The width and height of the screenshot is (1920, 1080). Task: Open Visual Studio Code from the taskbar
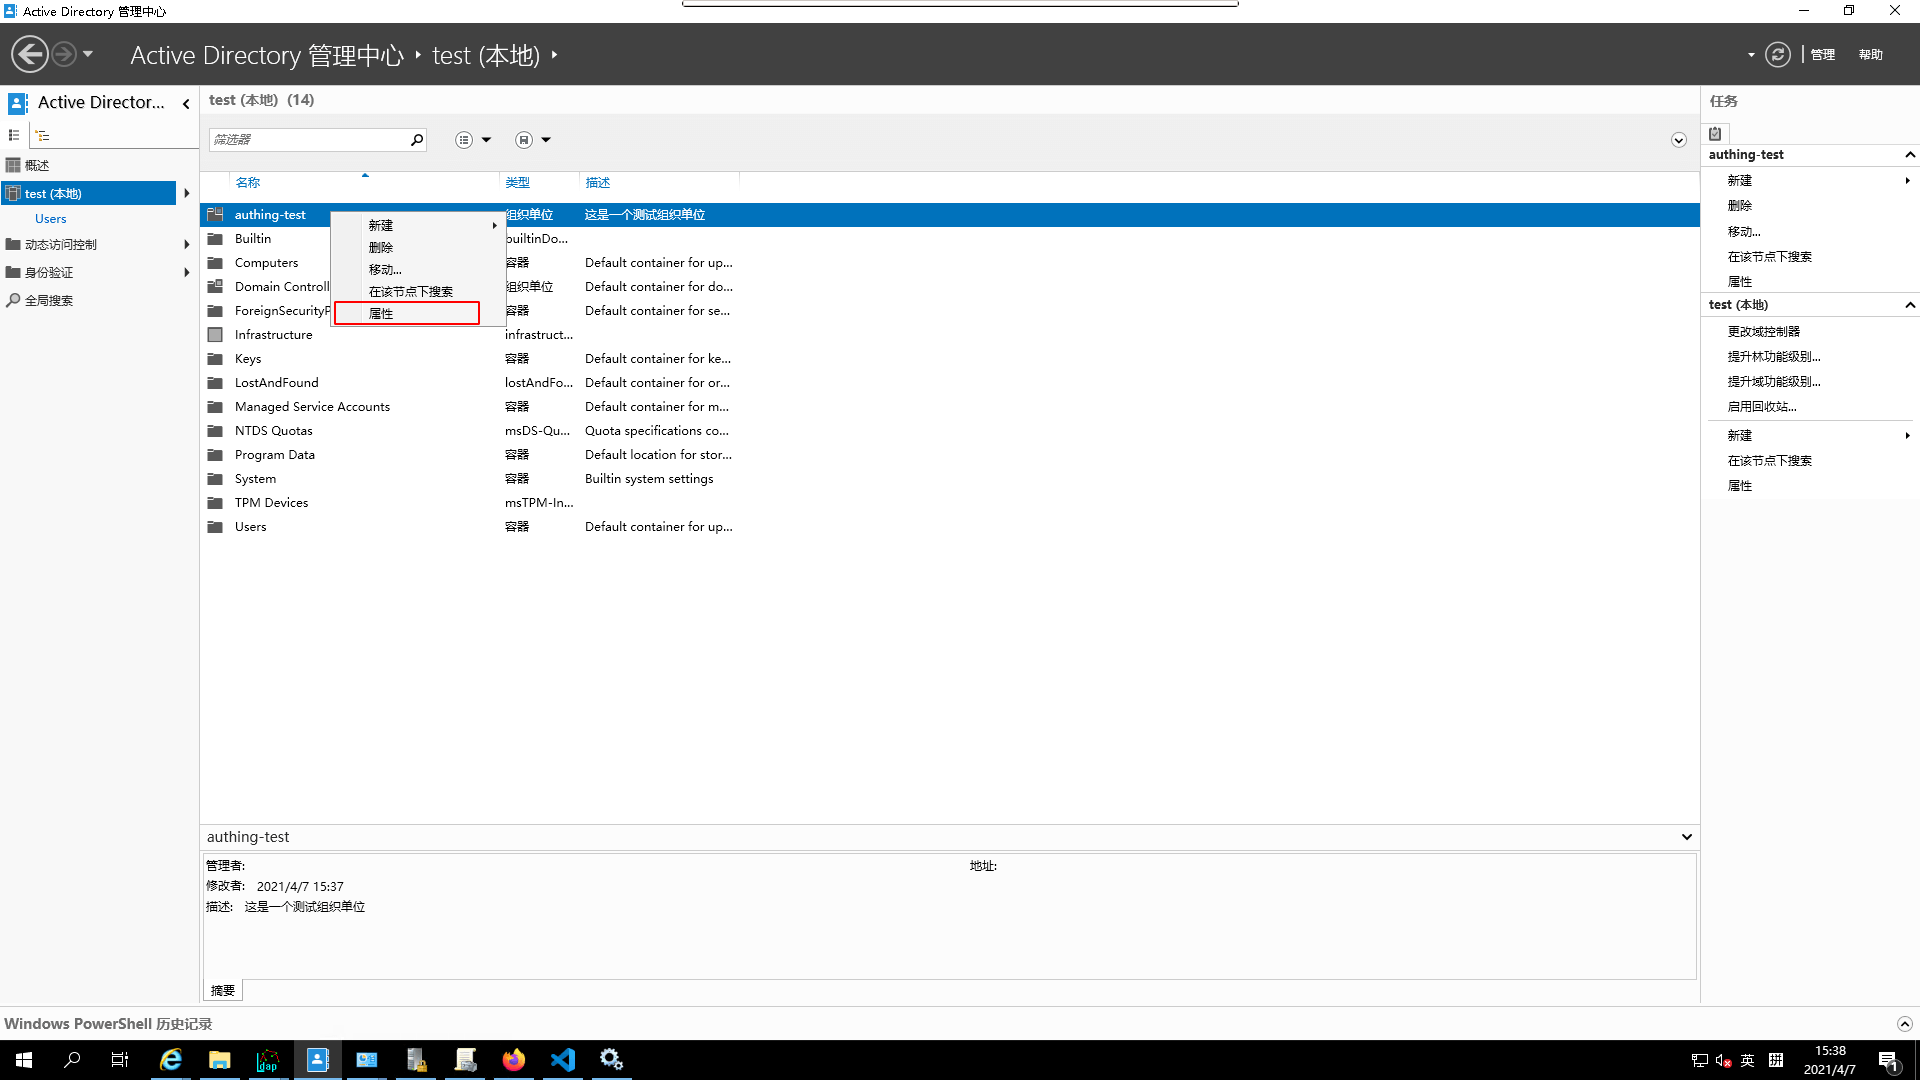click(563, 1060)
